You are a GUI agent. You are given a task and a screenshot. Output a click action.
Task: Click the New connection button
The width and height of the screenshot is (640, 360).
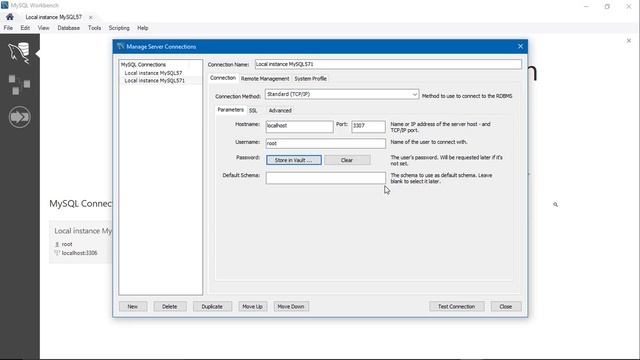[x=133, y=307]
